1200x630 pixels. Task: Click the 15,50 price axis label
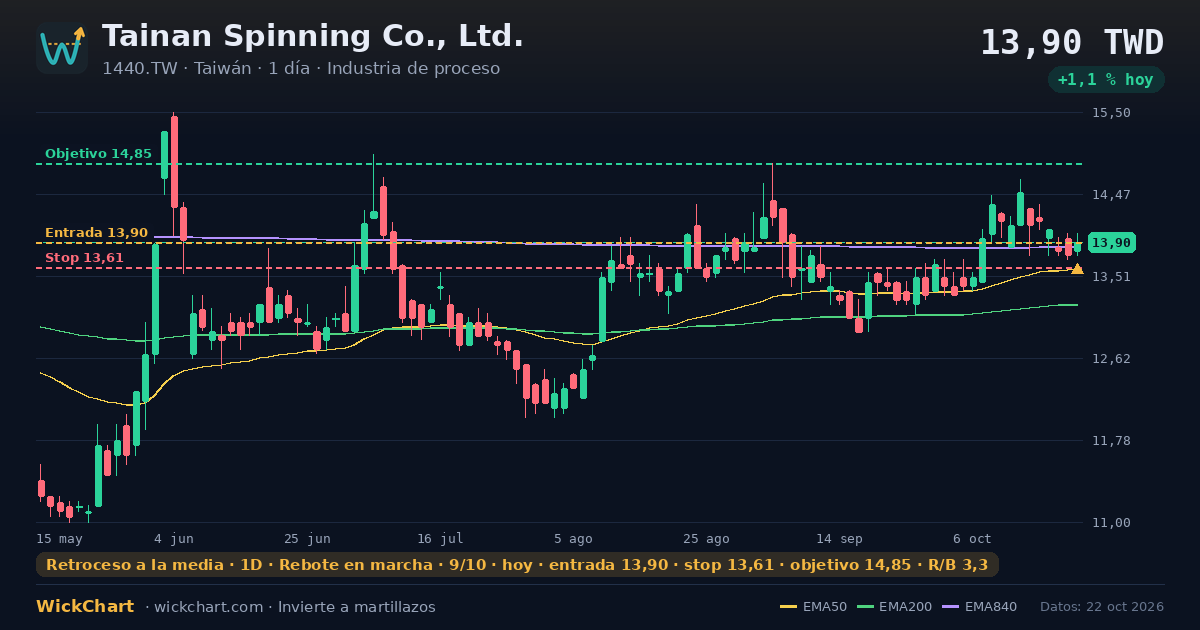click(x=1111, y=113)
